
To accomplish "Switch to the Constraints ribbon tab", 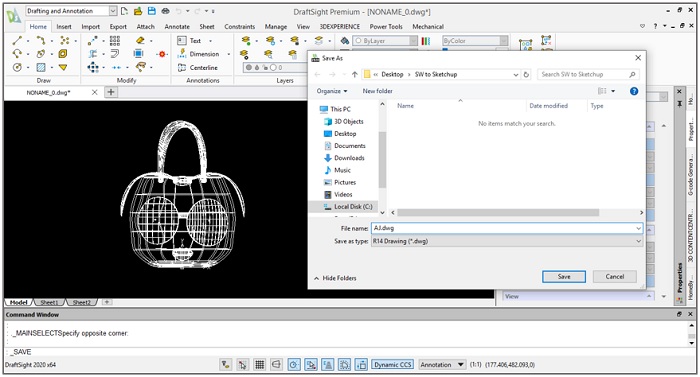I will coord(240,27).
